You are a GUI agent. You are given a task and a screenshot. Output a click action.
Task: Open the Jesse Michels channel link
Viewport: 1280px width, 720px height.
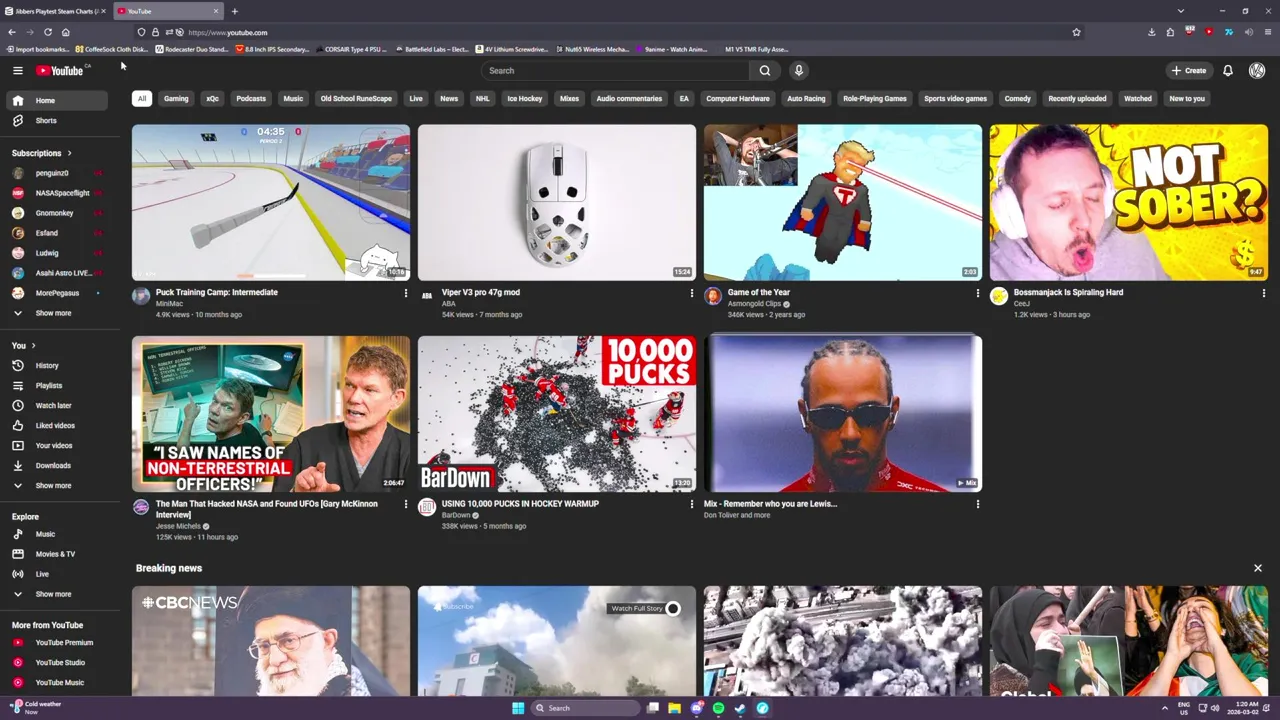point(178,526)
